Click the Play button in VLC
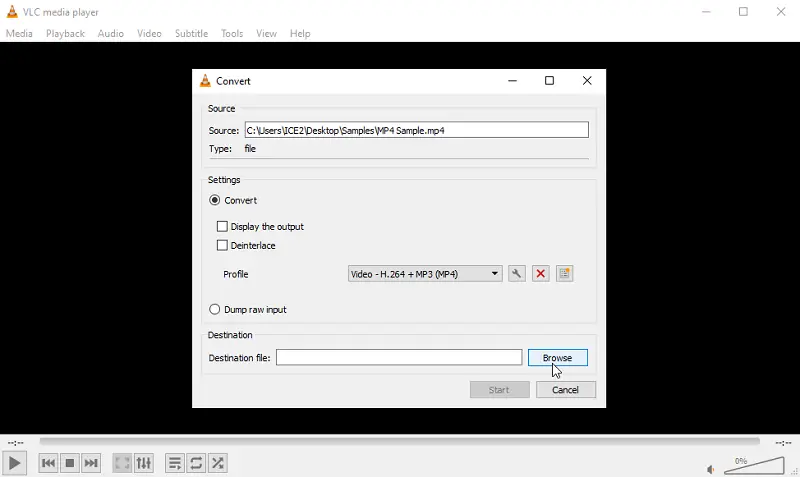Viewport: 800px width, 477px height. [14, 463]
